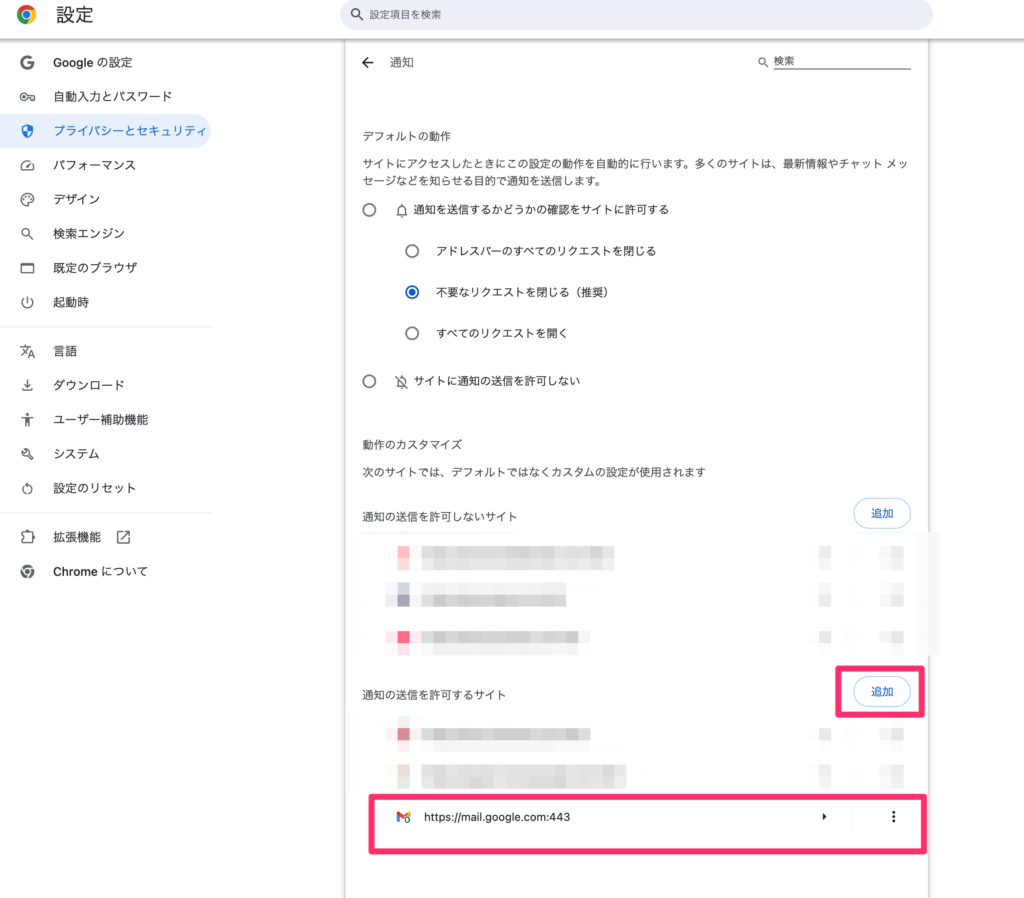
Task: Select the パフォーマンス speedometer icon in the sidebar
Action: (x=26, y=165)
